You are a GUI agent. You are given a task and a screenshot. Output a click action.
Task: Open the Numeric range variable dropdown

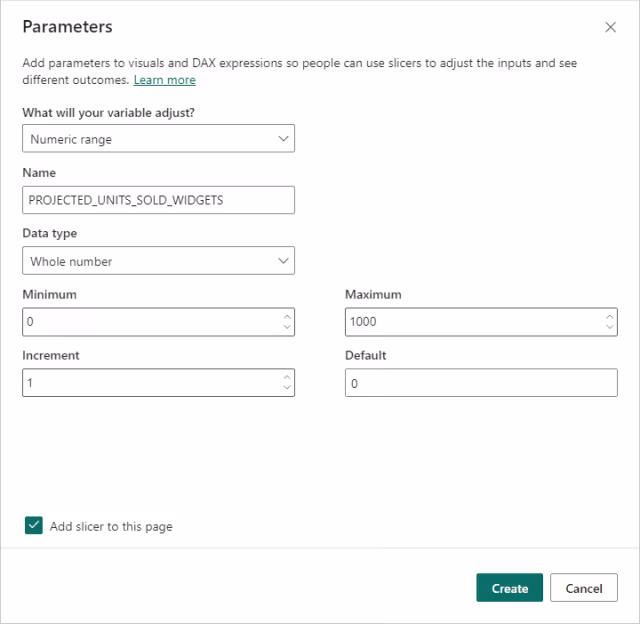158,139
